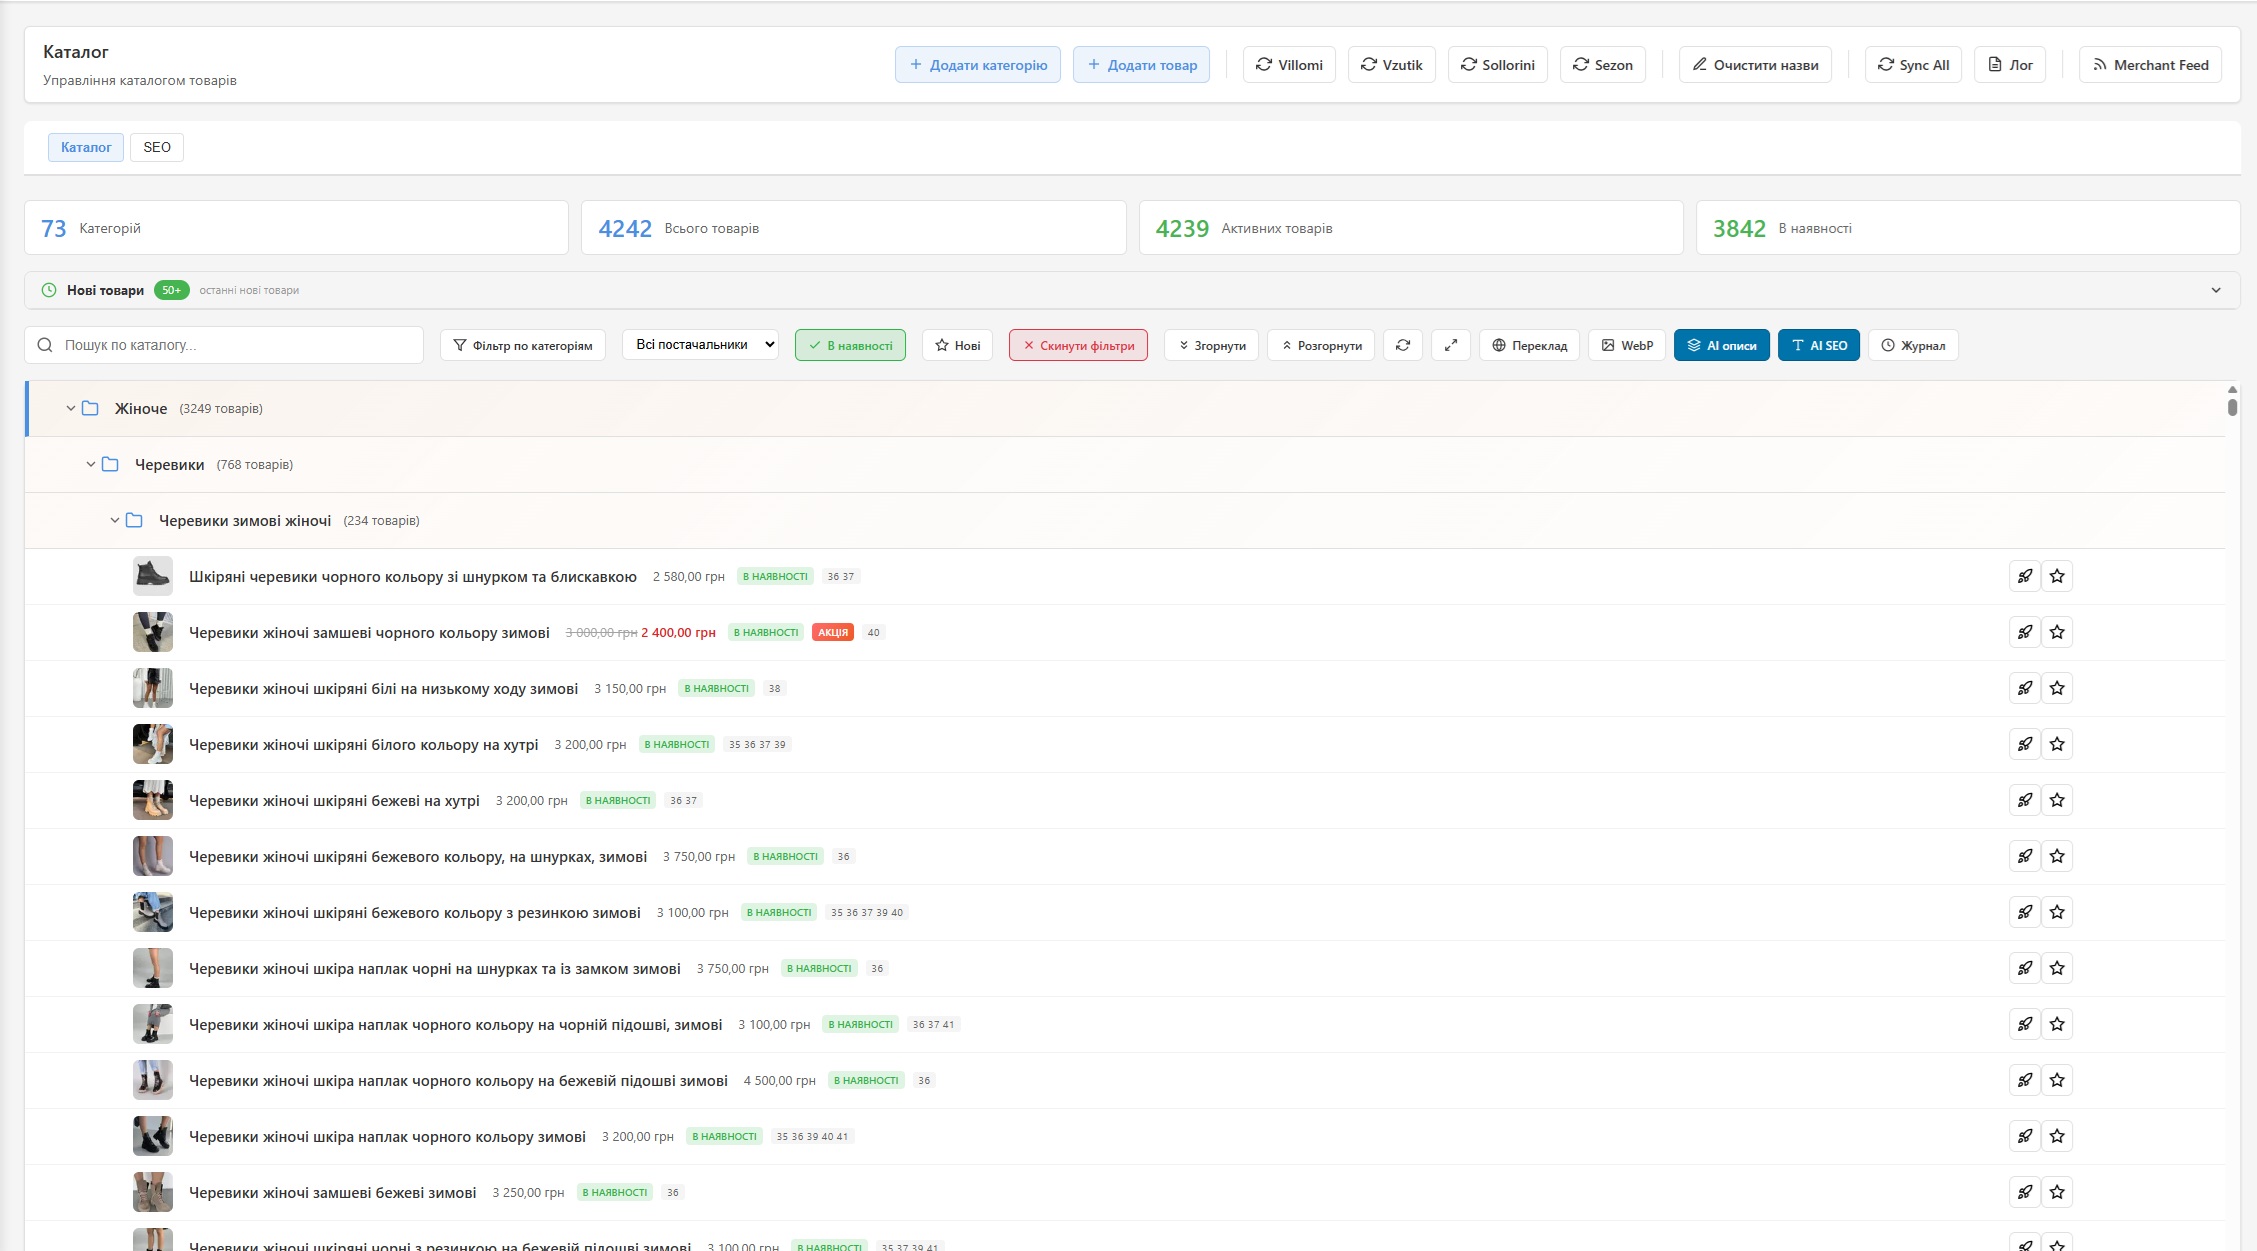The width and height of the screenshot is (2257, 1251).
Task: Click the Додати категорію button
Action: [x=978, y=64]
